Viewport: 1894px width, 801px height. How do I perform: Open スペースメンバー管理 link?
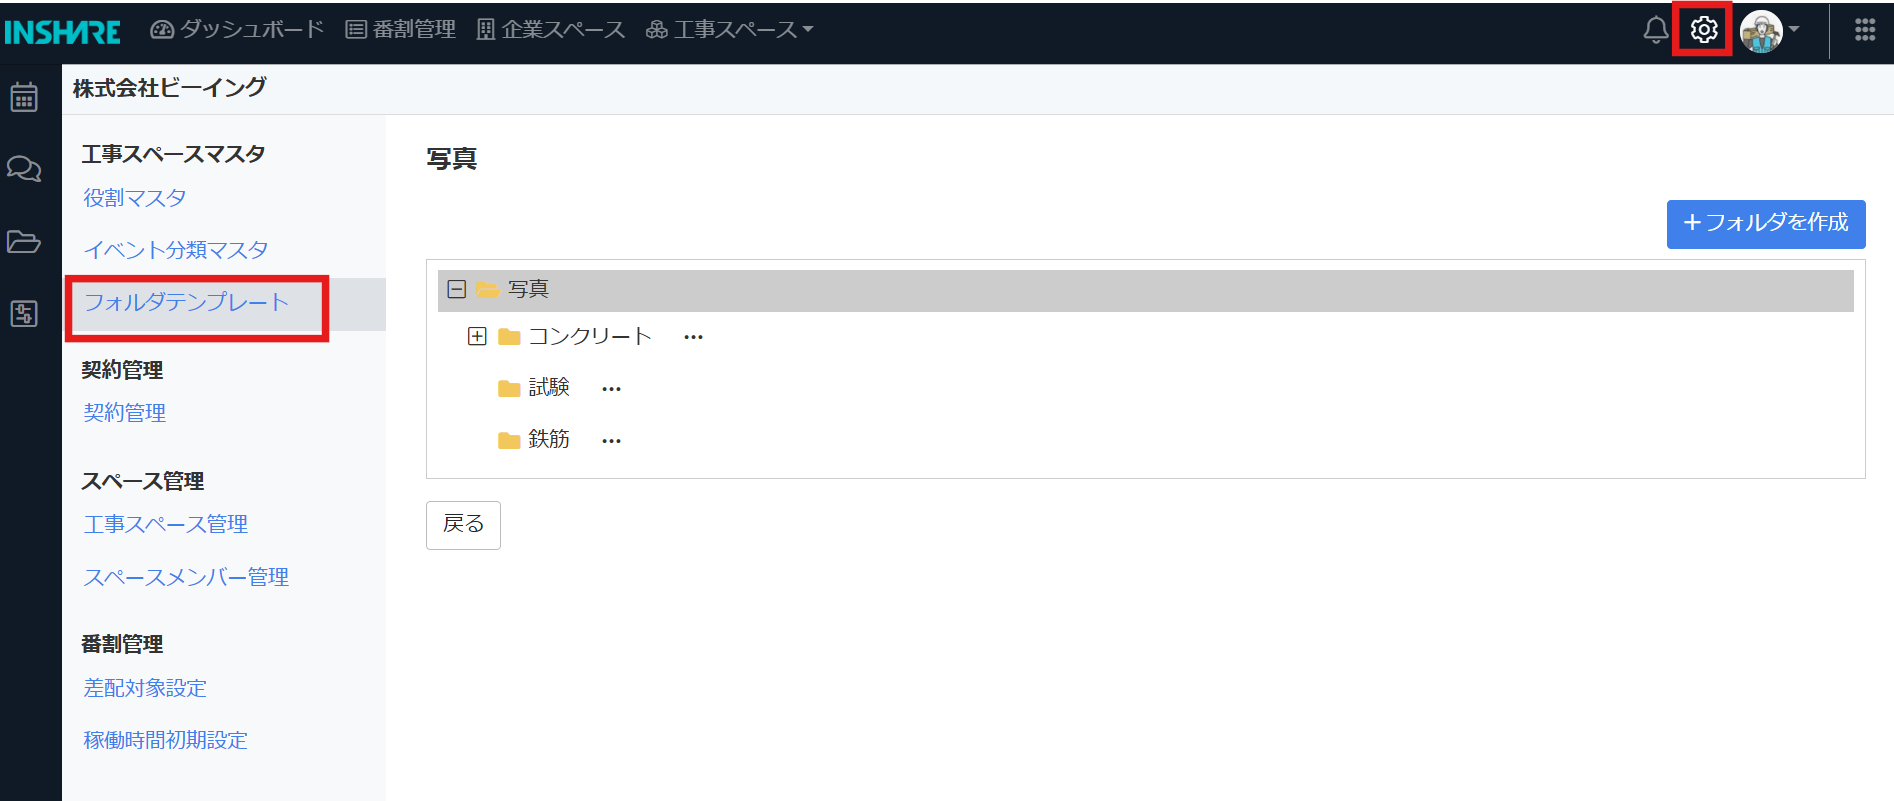pyautogui.click(x=186, y=578)
